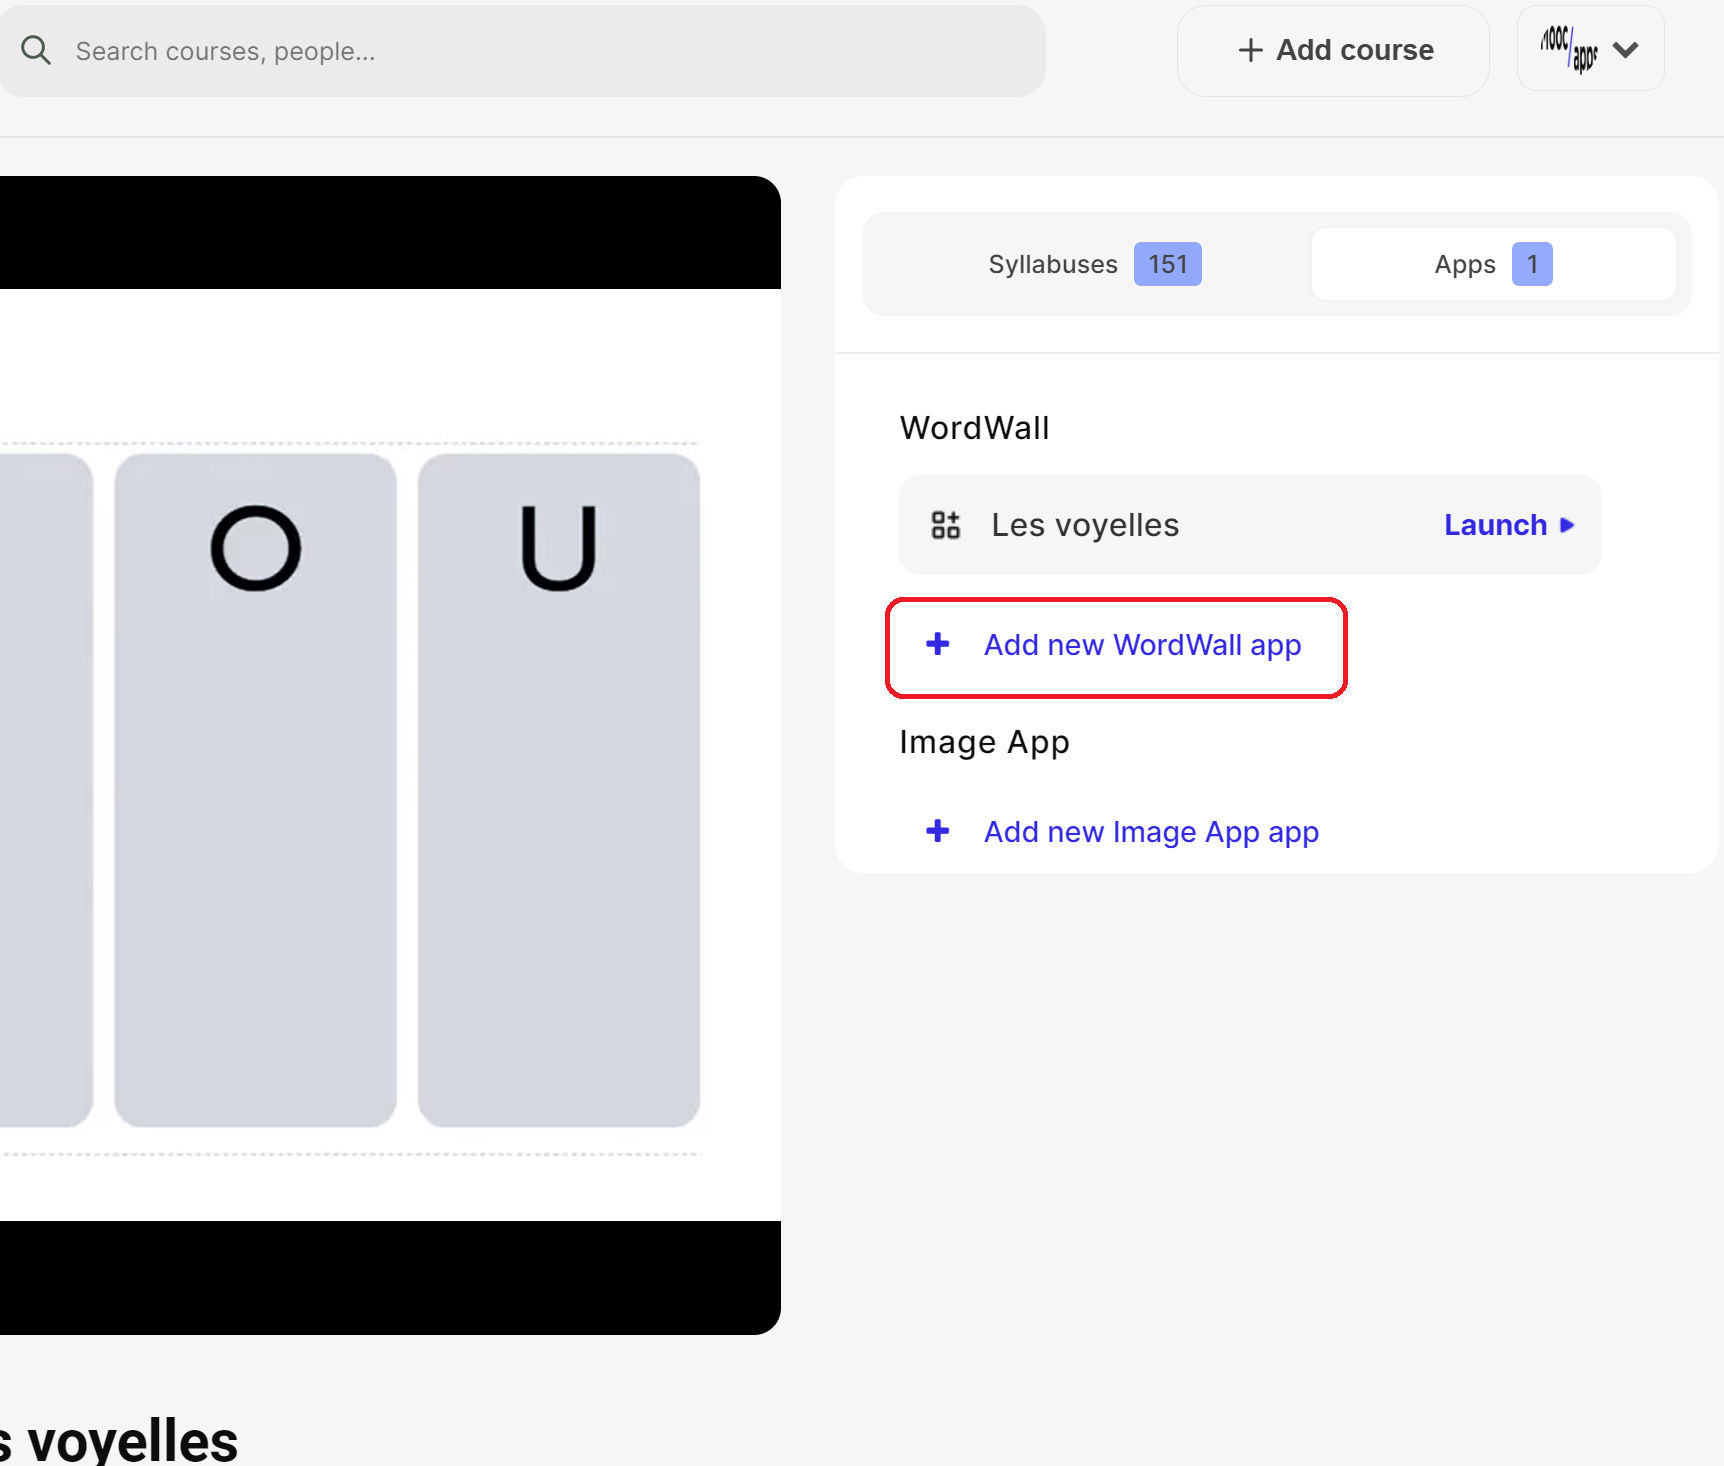Click Add new WordWall app link
The height and width of the screenshot is (1466, 1724).
point(1142,645)
